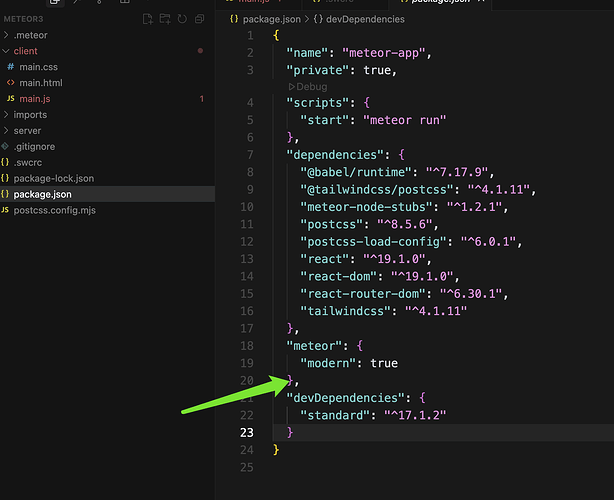Click devDependencies in the breadcrumb
Viewport: 614px width, 500px height.
coord(365,19)
